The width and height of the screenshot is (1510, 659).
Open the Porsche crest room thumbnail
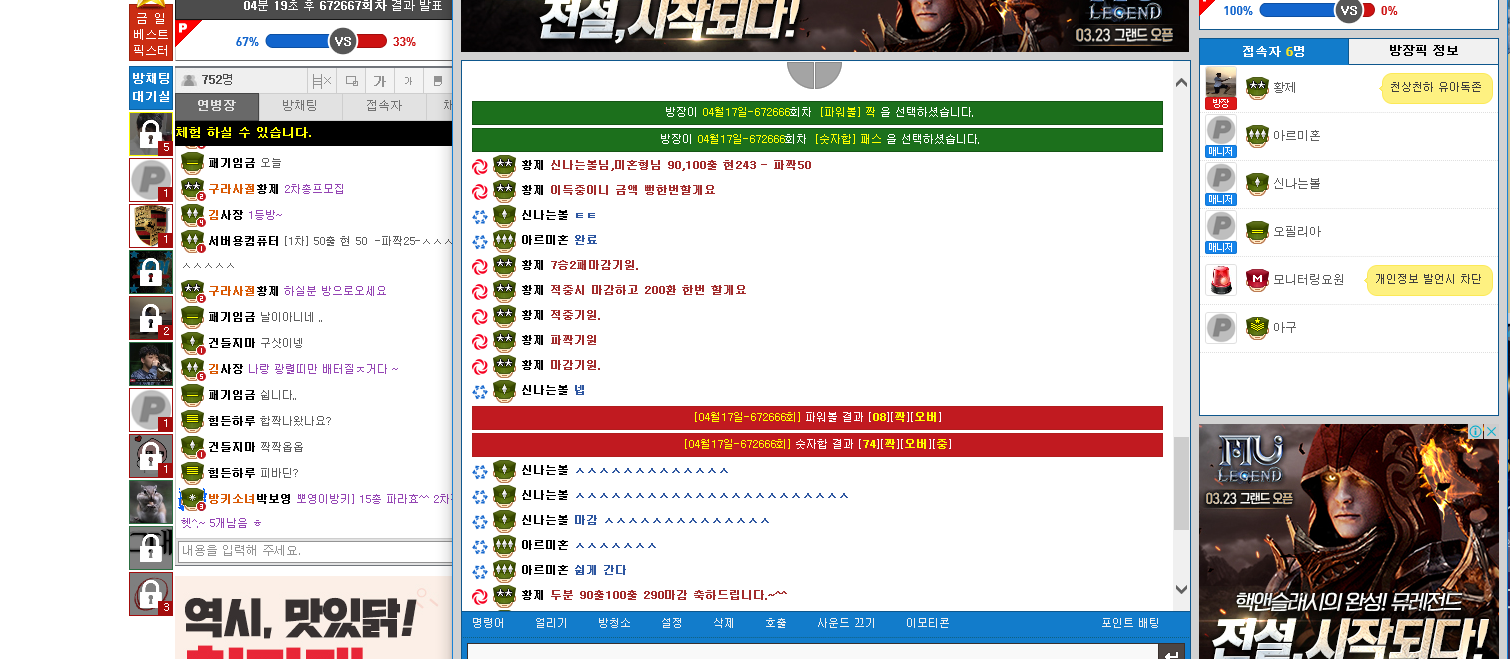point(151,226)
